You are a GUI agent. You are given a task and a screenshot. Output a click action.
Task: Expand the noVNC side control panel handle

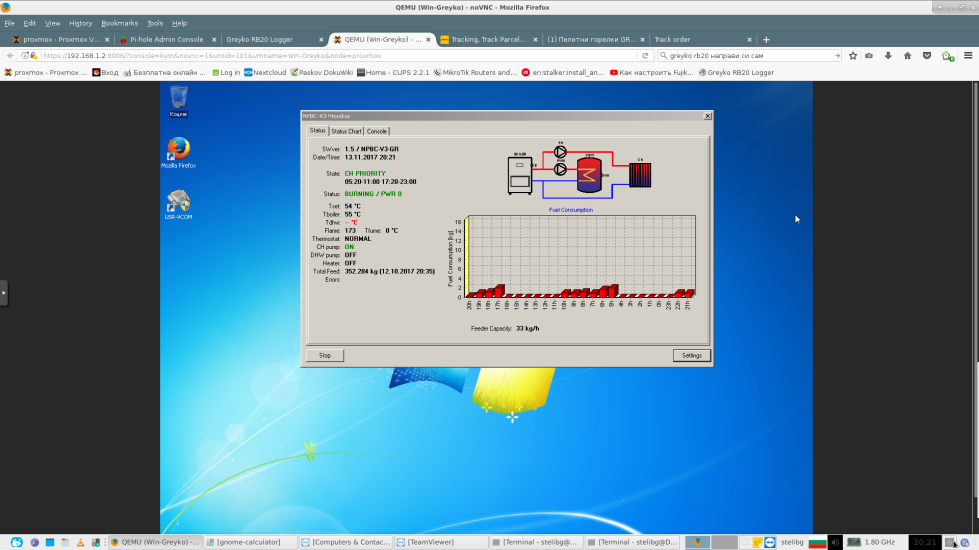click(x=4, y=293)
